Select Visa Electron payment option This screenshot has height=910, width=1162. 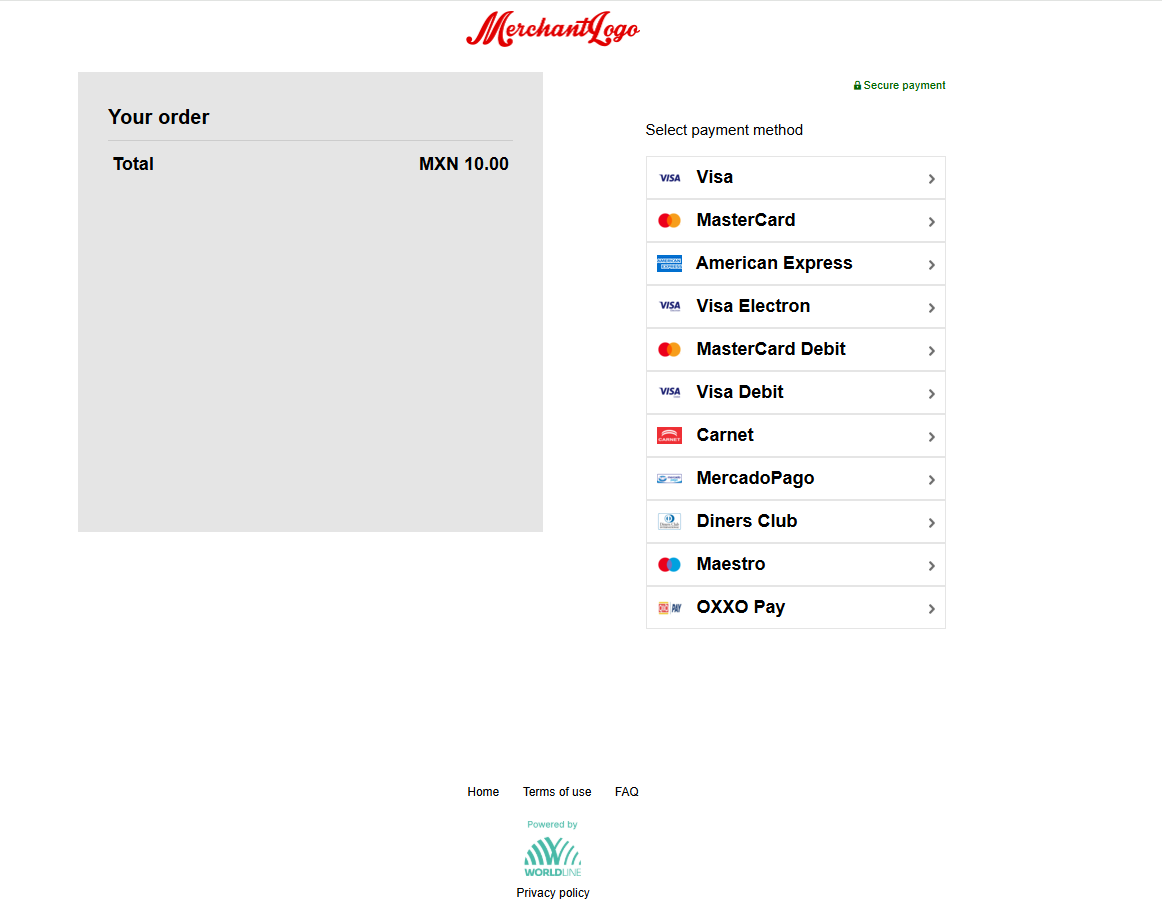pos(796,307)
